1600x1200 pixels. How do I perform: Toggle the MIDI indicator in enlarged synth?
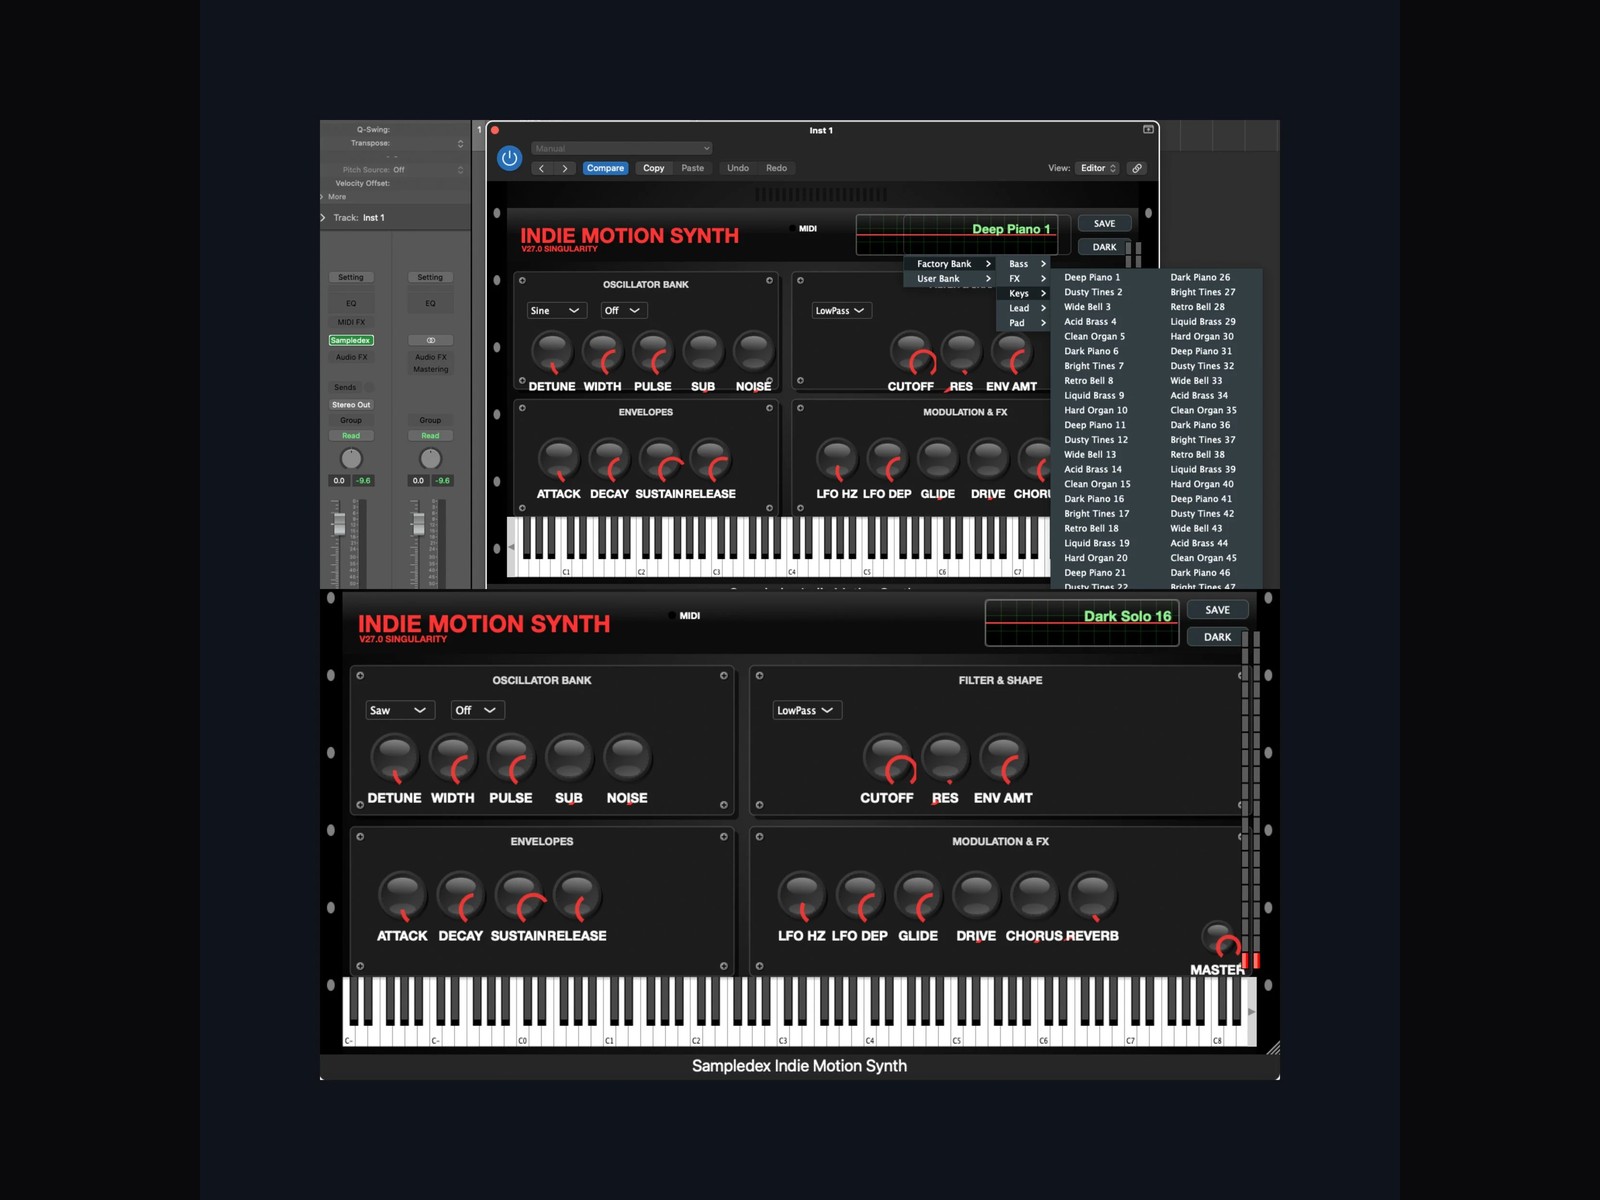coord(685,616)
